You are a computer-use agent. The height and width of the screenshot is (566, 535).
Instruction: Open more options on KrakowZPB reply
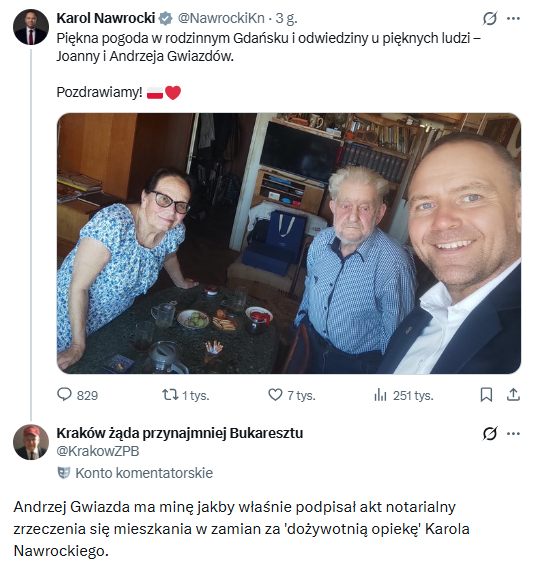point(513,433)
